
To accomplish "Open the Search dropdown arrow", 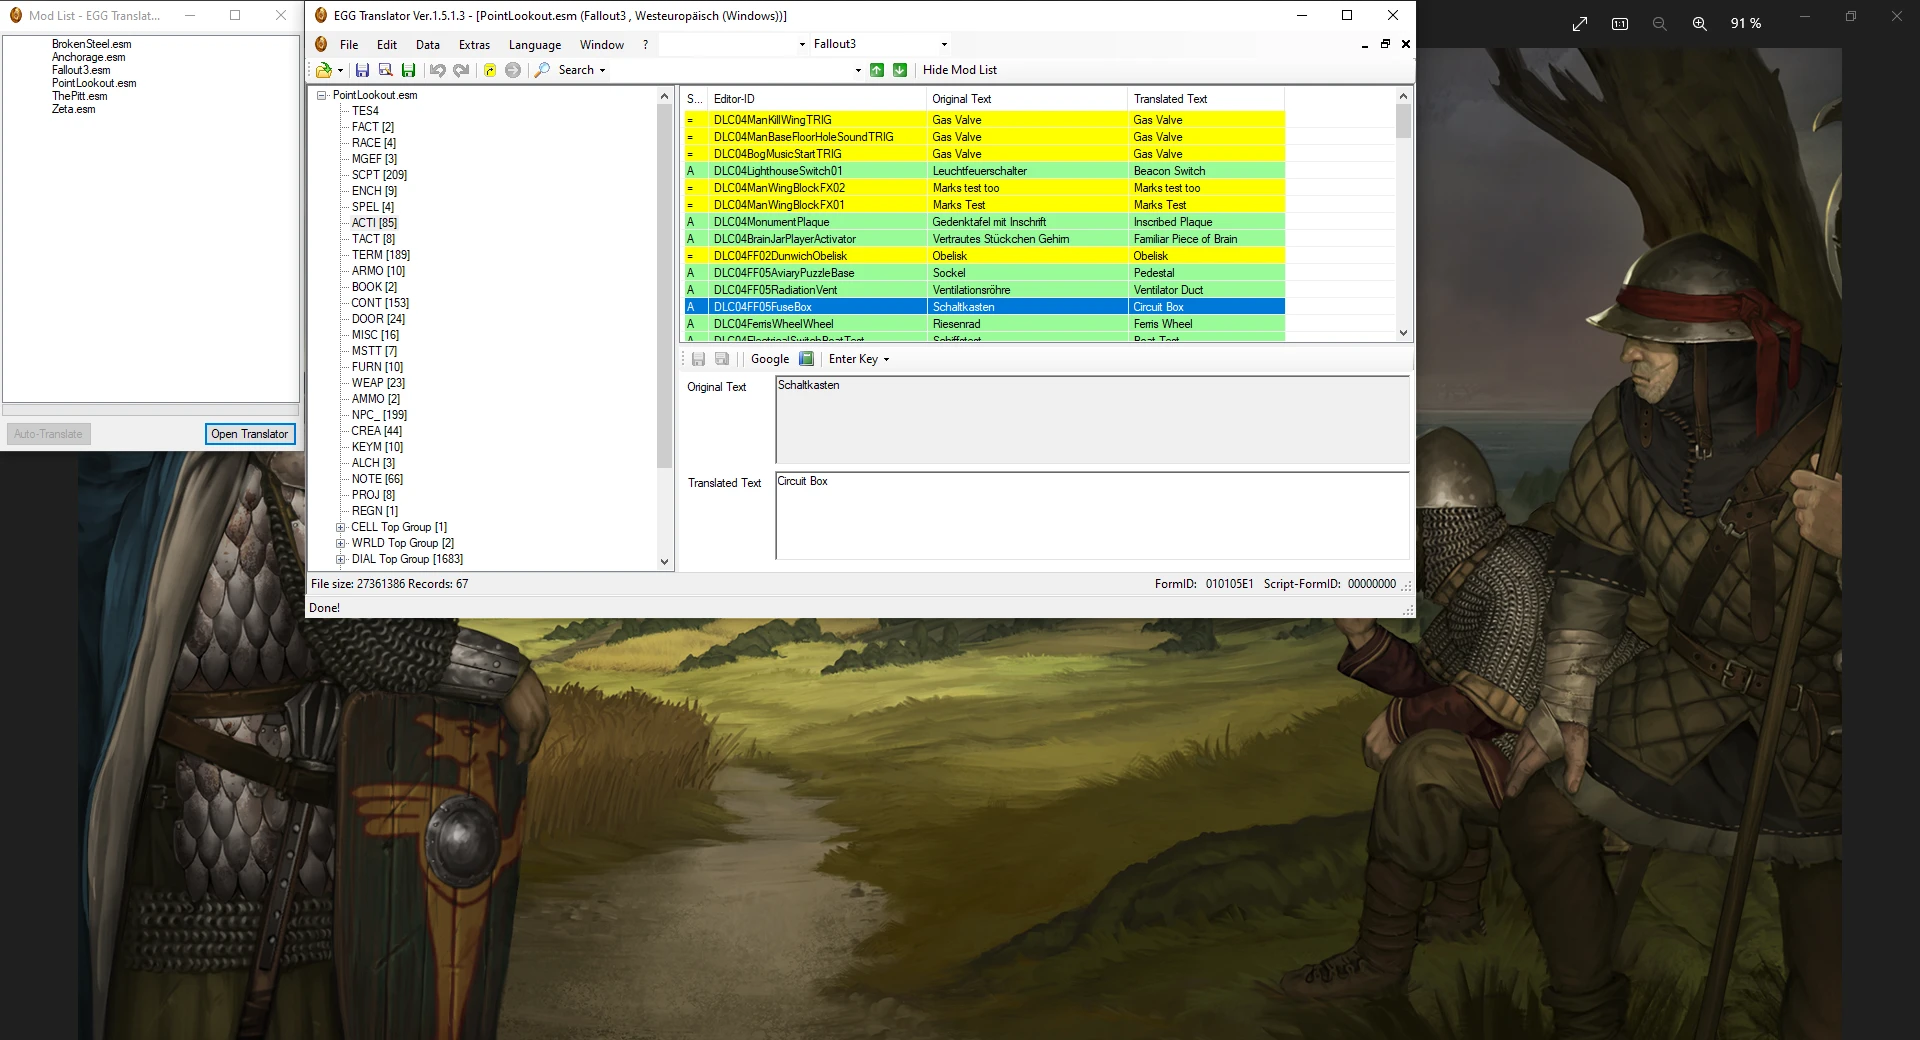I will (x=602, y=70).
